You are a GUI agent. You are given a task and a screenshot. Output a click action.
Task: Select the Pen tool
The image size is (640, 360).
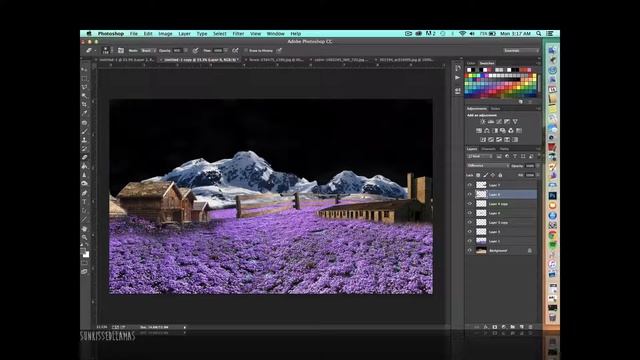tap(84, 193)
